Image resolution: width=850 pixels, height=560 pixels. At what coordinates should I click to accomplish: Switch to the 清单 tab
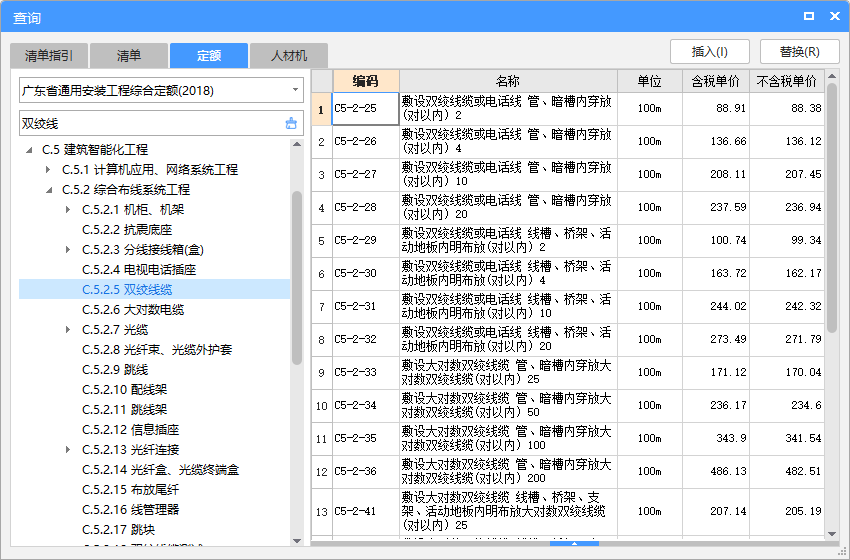tap(129, 55)
